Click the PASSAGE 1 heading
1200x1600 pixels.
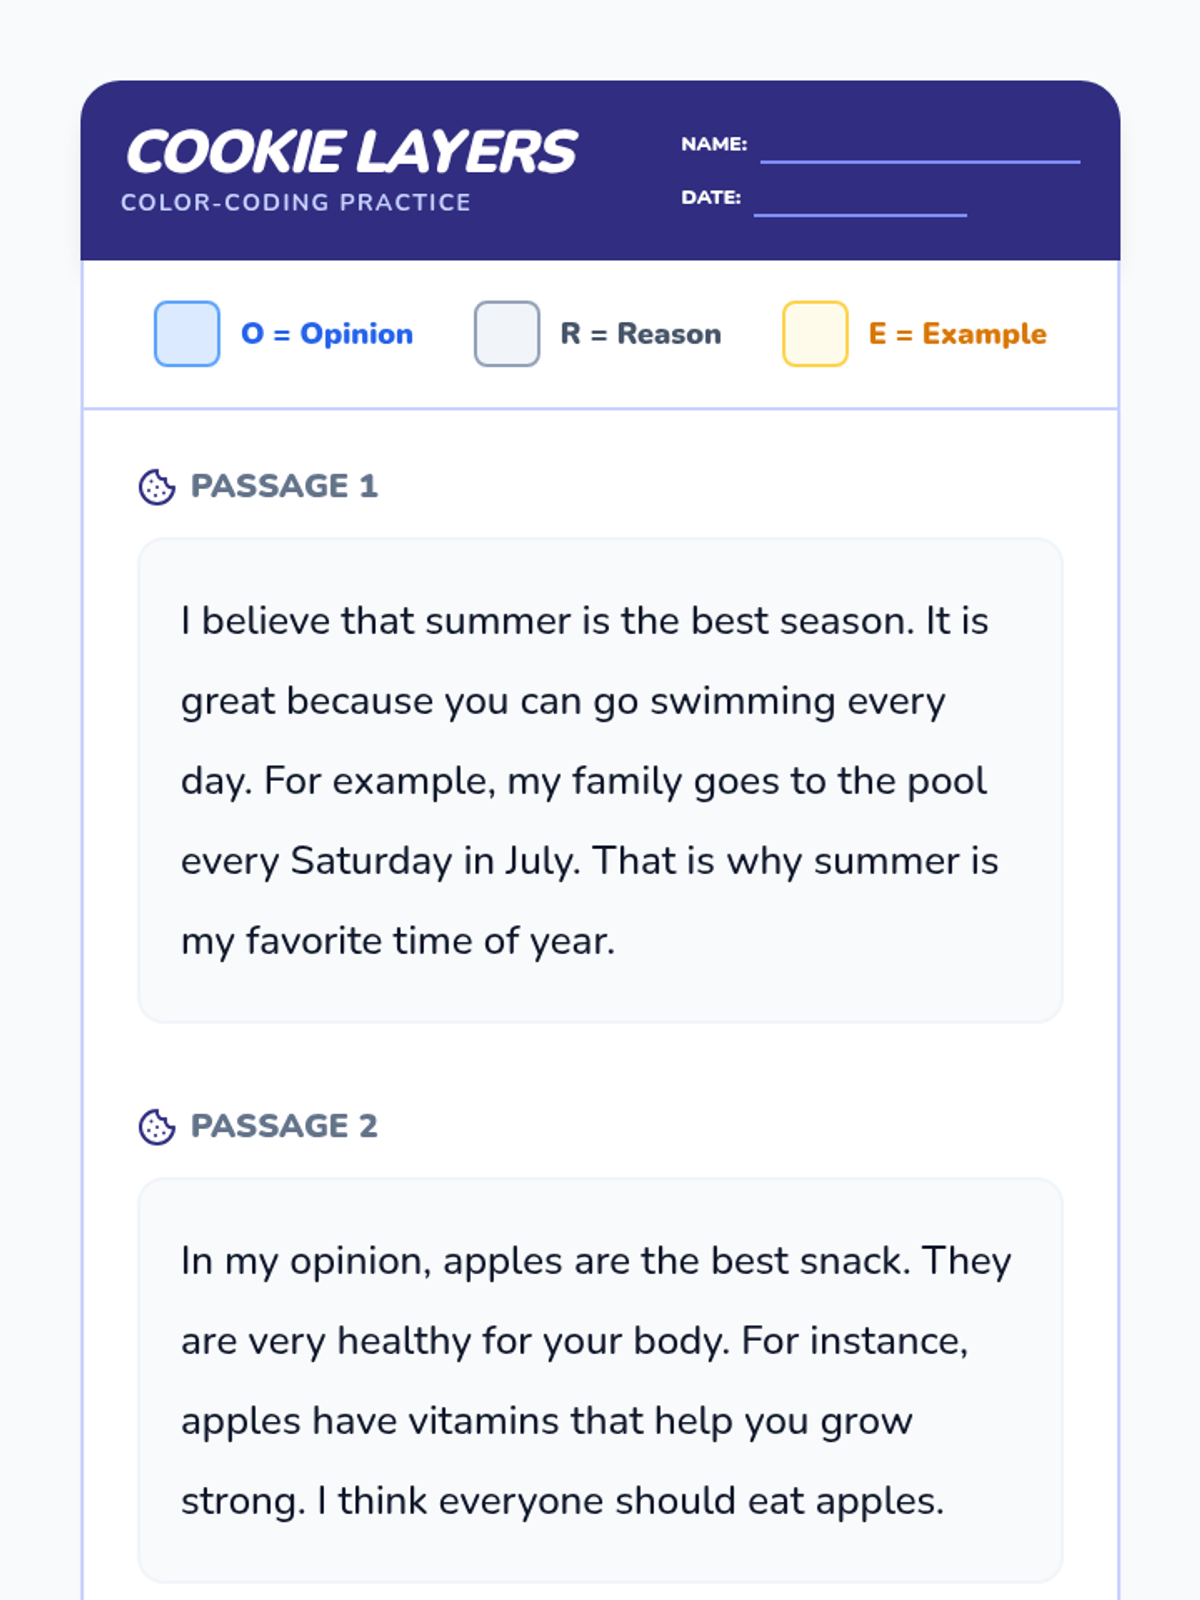(x=284, y=486)
